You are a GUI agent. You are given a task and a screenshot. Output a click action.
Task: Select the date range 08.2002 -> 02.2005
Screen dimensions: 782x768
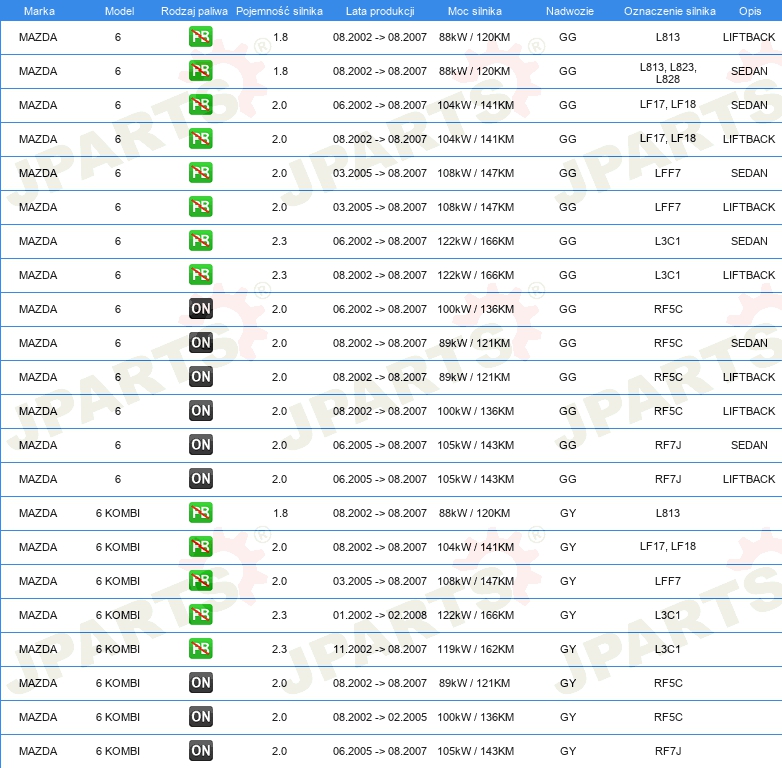(380, 717)
